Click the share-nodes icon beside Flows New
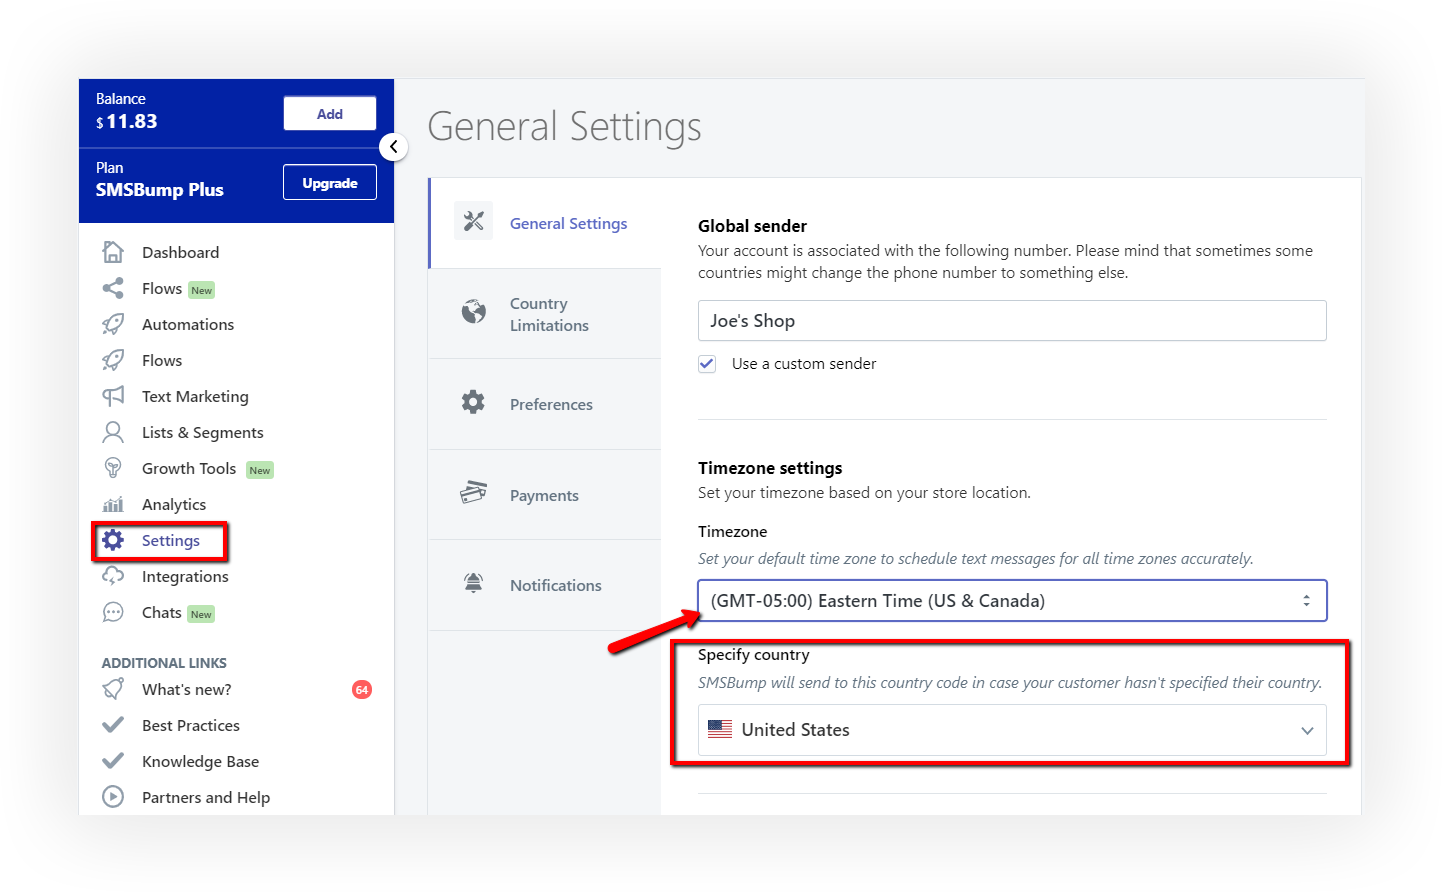Image resolution: width=1442 pixels, height=892 pixels. pyautogui.click(x=113, y=288)
